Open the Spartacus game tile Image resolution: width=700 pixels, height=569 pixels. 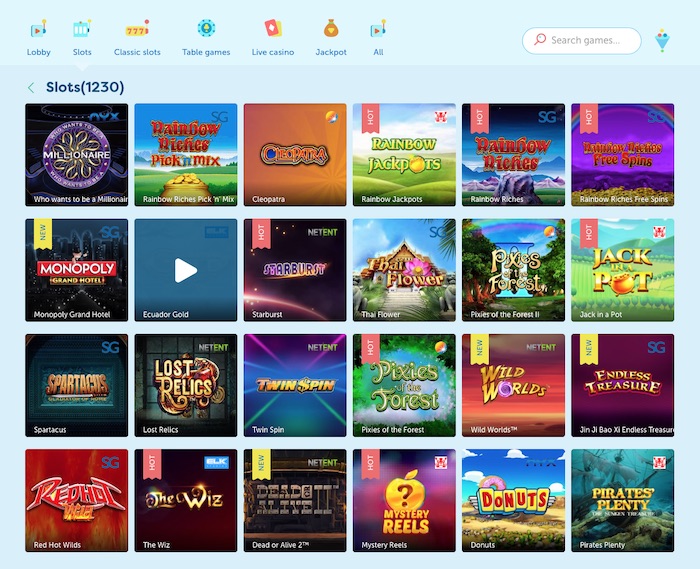77,385
